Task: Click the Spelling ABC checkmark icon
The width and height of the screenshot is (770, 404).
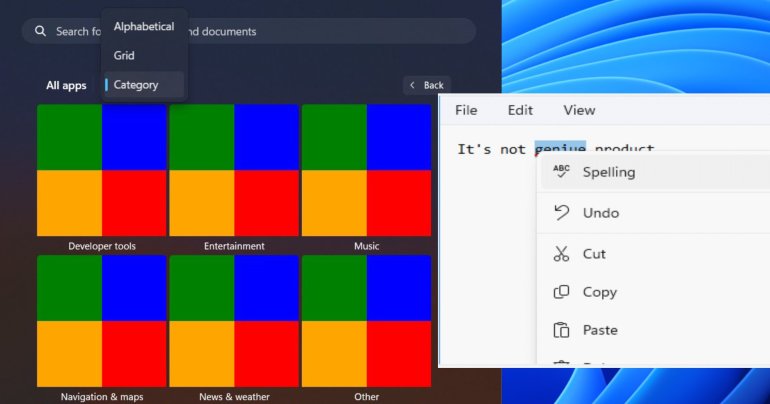Action: (x=562, y=171)
